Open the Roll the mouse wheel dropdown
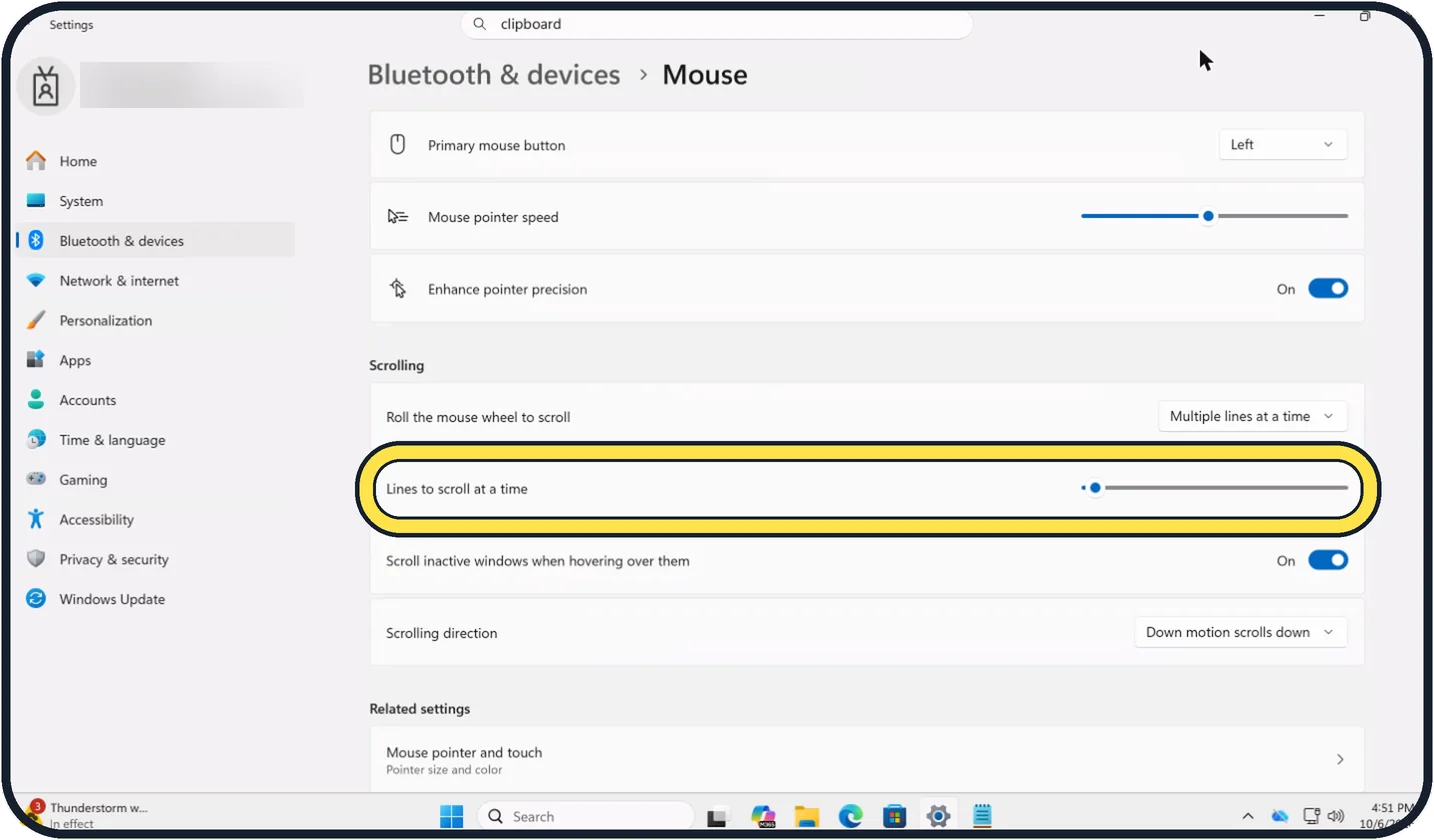This screenshot has height=840, width=1434. [x=1252, y=416]
